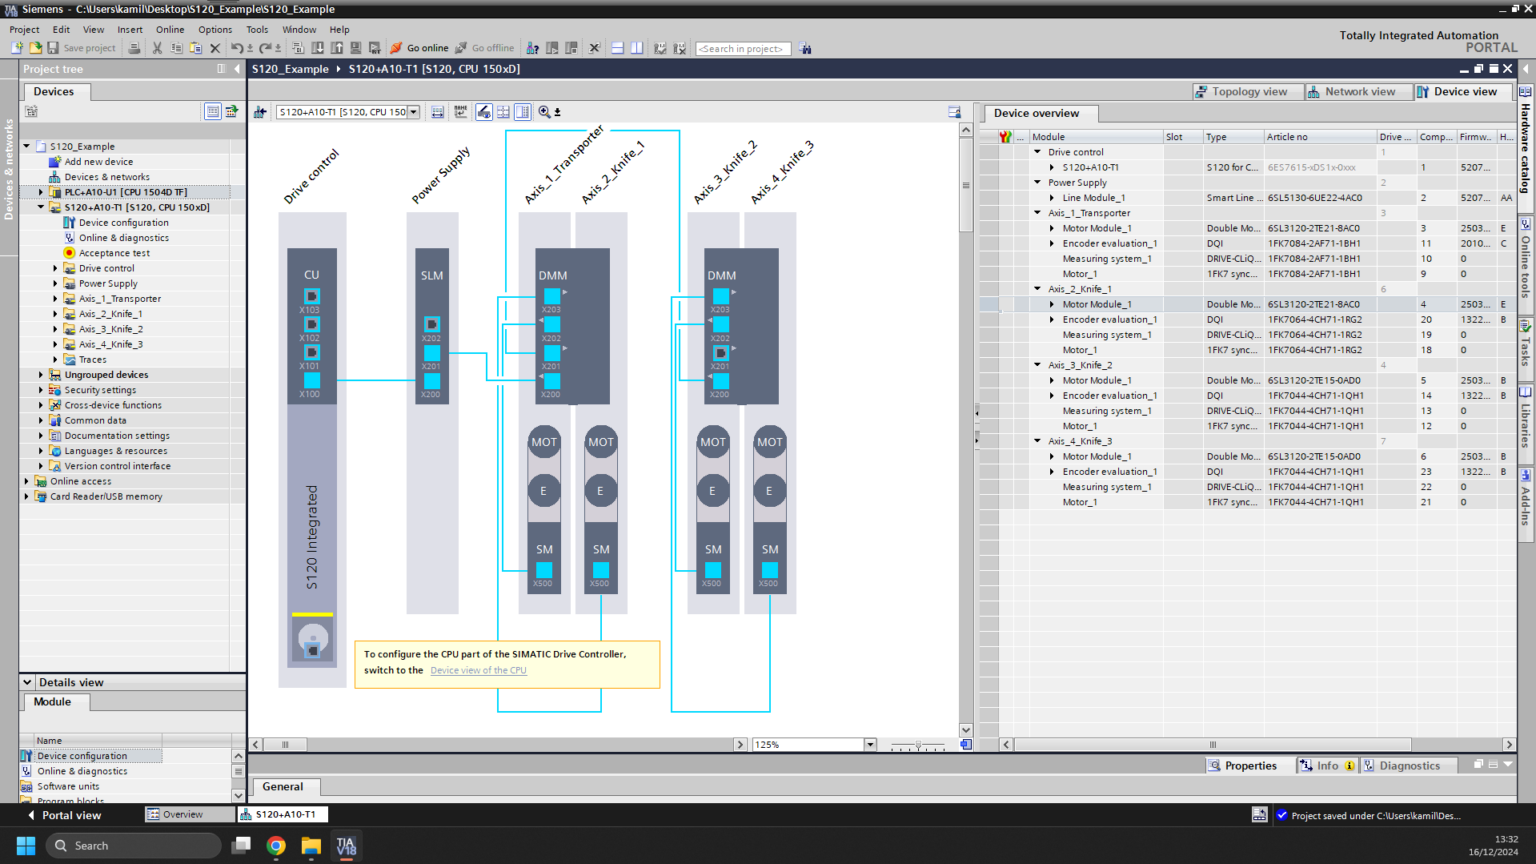Open the device selection dropdown

click(413, 112)
